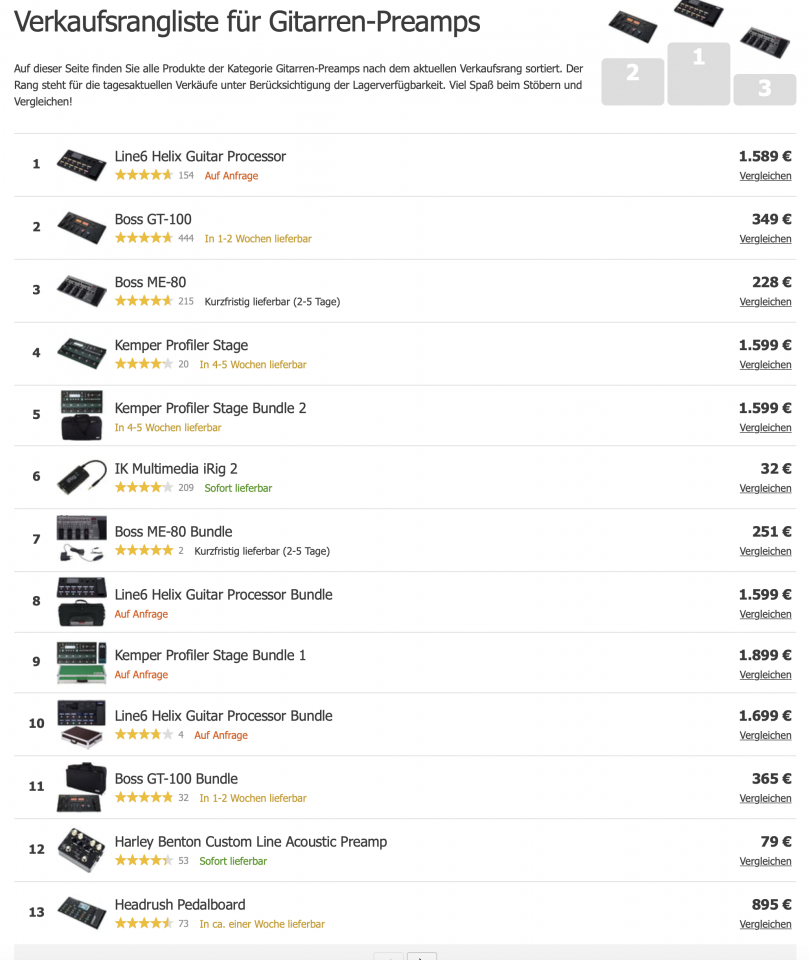Click the Boss GT-100 product image

coord(81,227)
